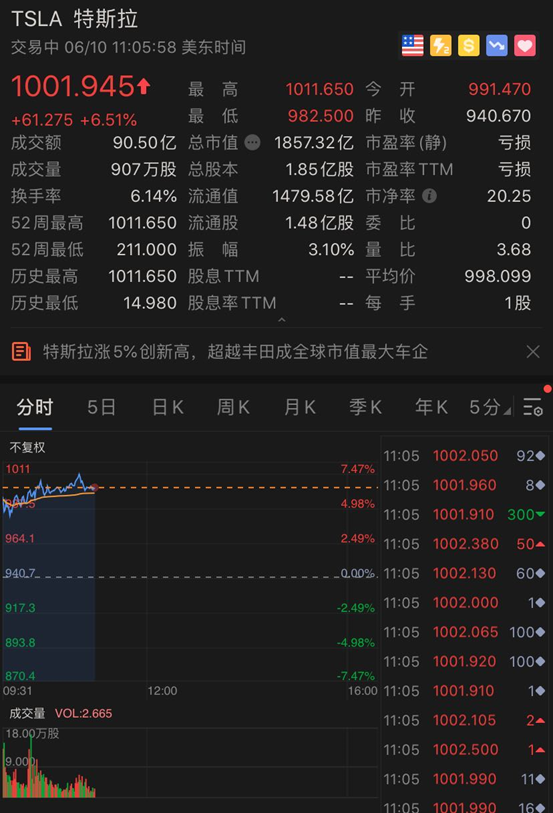Switch to the 周K tab
Screen dimensions: 553x813
233,408
